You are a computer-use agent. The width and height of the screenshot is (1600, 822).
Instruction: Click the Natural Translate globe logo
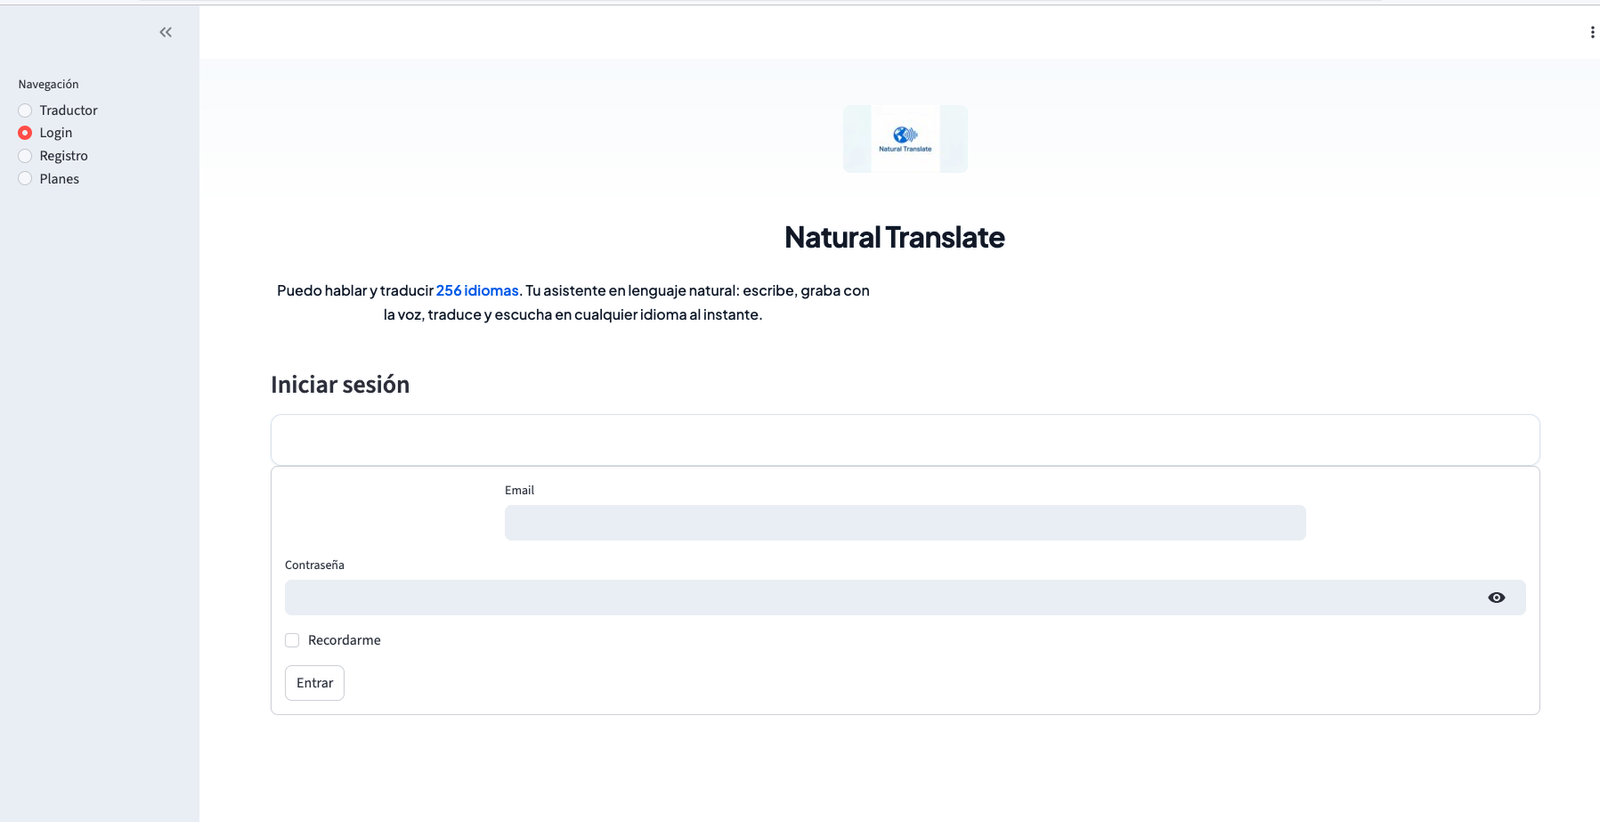point(905,138)
